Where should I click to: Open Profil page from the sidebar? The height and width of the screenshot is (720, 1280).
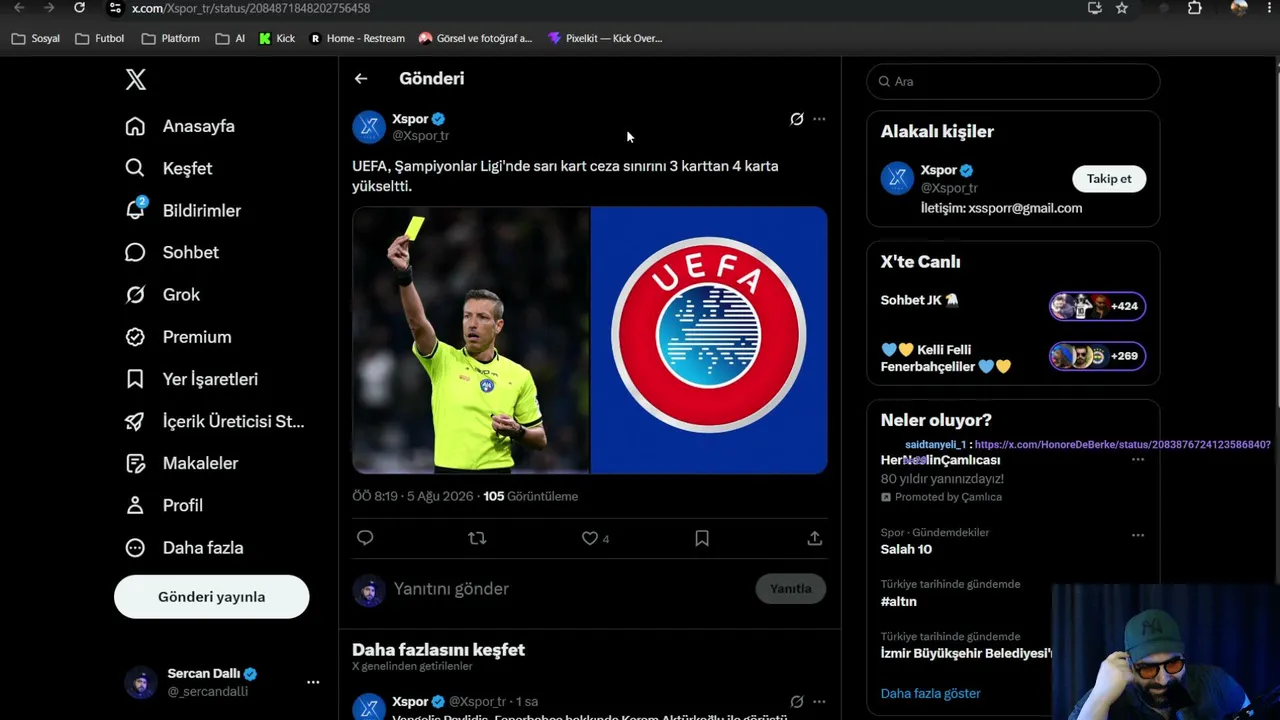click(x=164, y=505)
